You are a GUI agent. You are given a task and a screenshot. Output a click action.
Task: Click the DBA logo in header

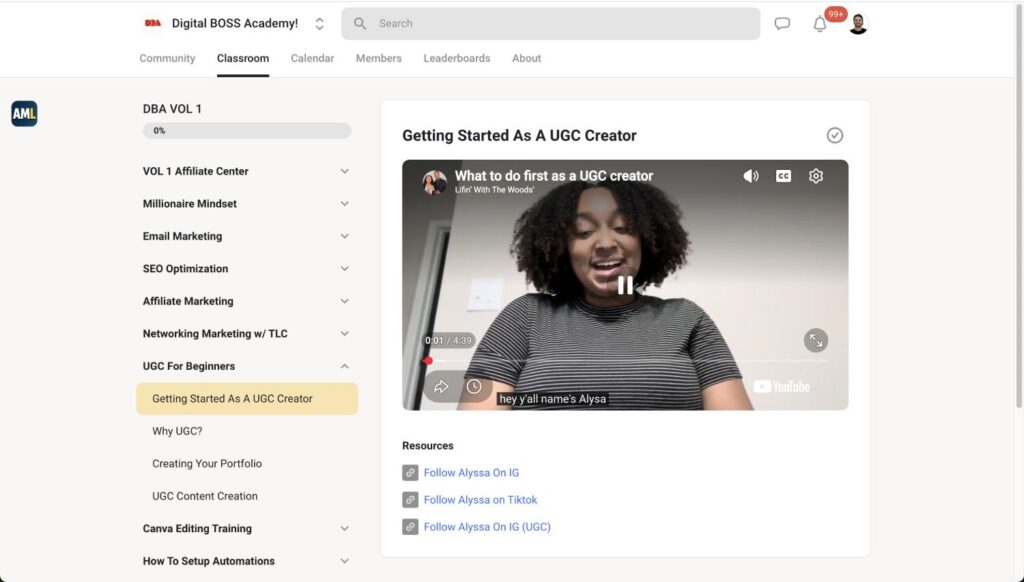pyautogui.click(x=153, y=24)
